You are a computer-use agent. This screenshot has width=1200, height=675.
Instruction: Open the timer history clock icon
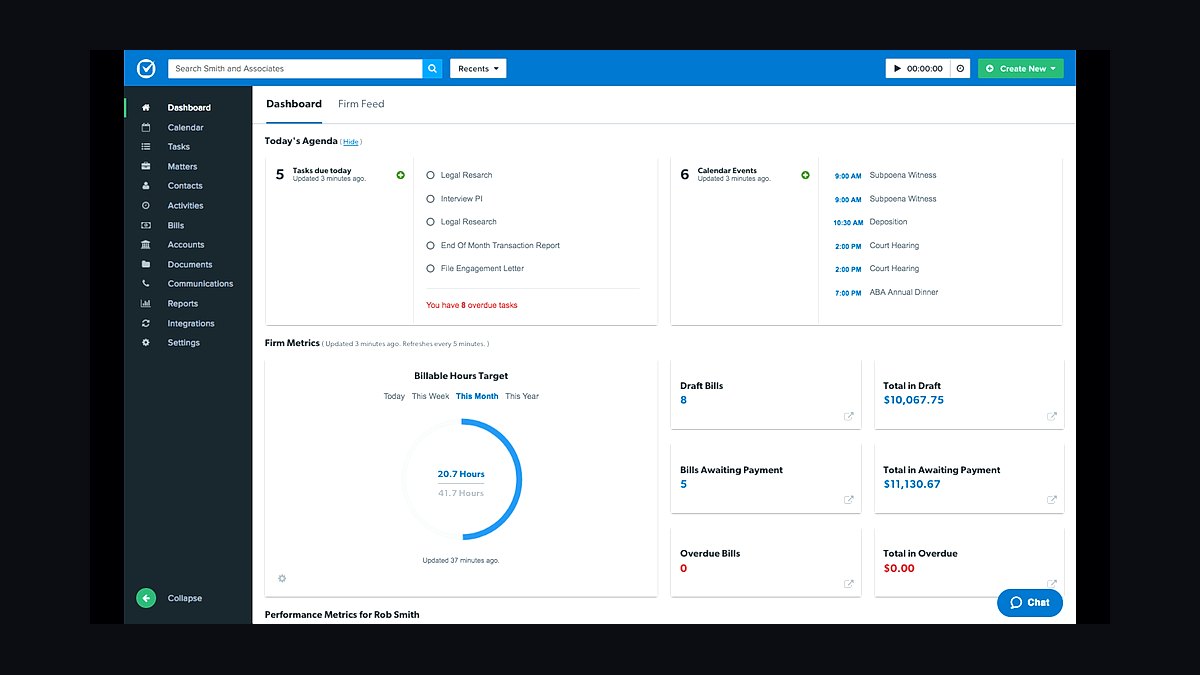coord(960,68)
